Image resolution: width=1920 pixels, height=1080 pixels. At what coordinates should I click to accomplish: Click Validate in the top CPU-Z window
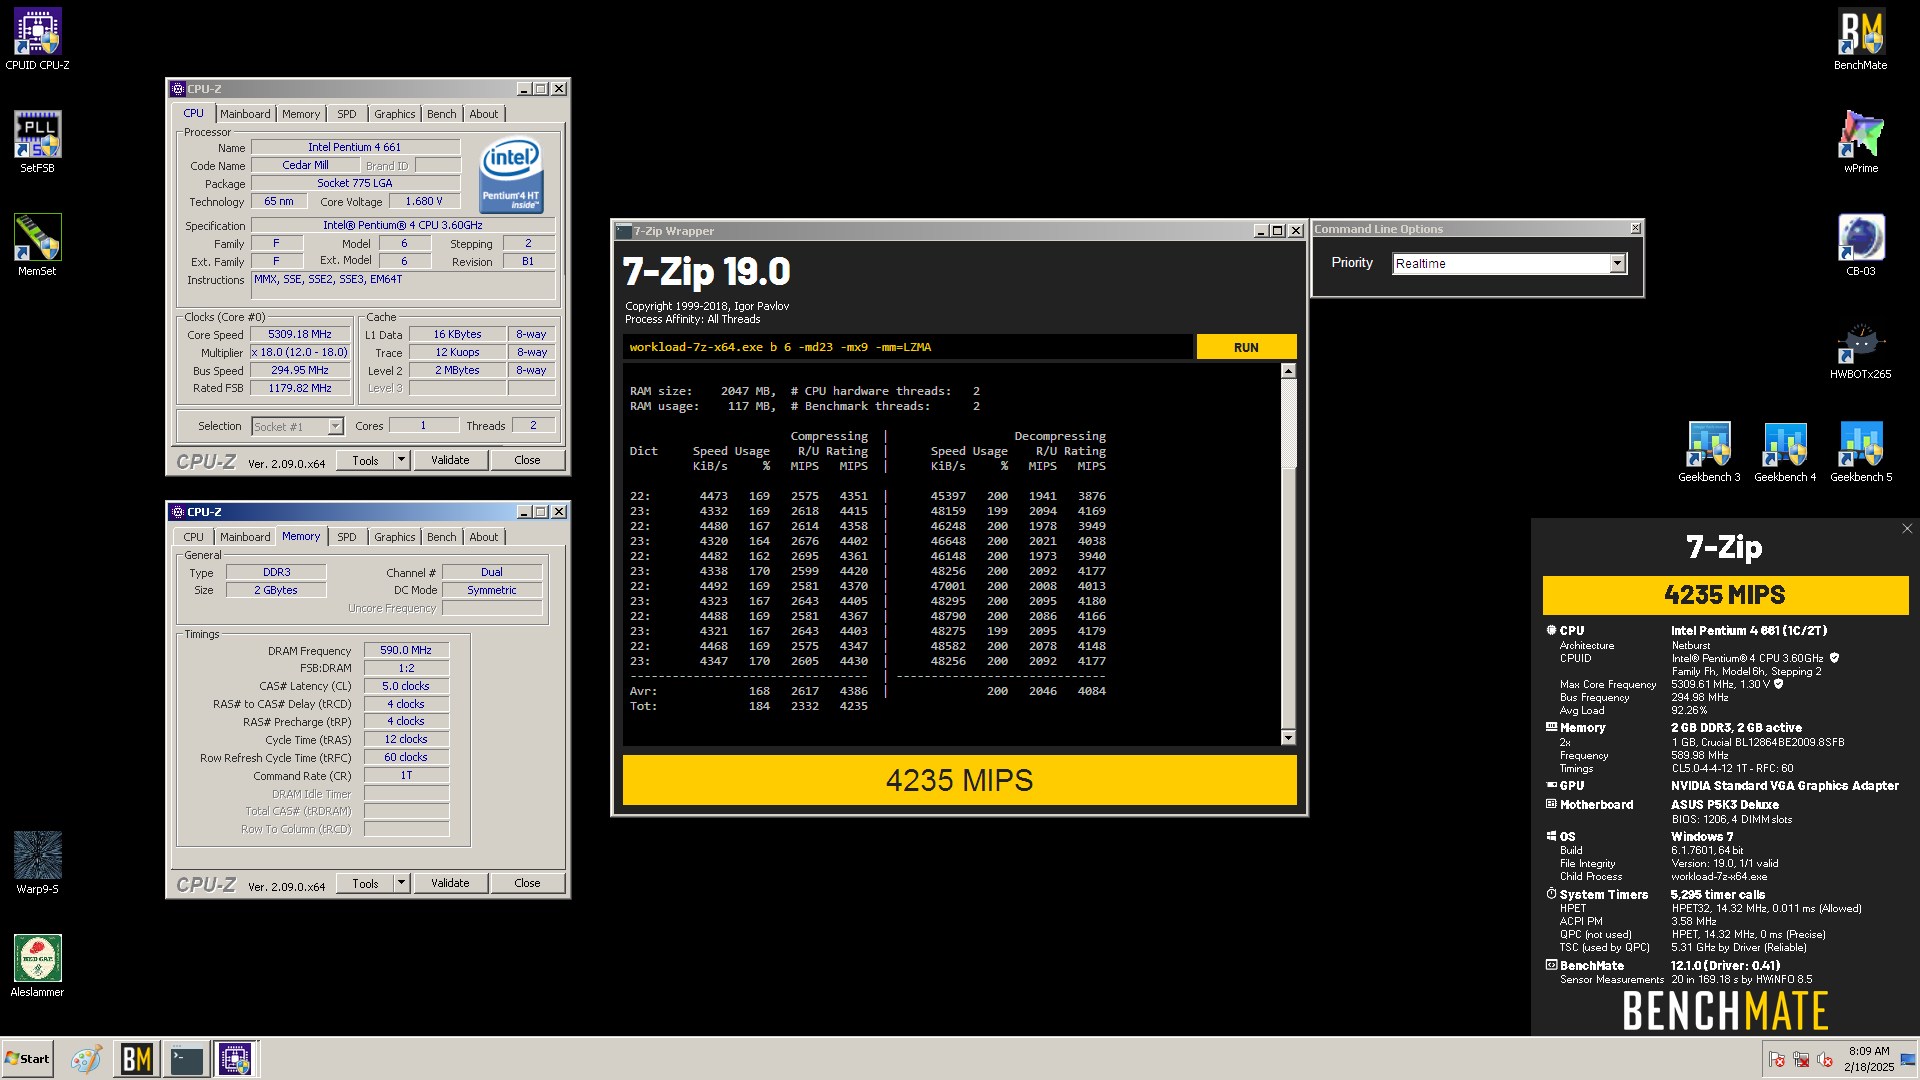tap(450, 460)
